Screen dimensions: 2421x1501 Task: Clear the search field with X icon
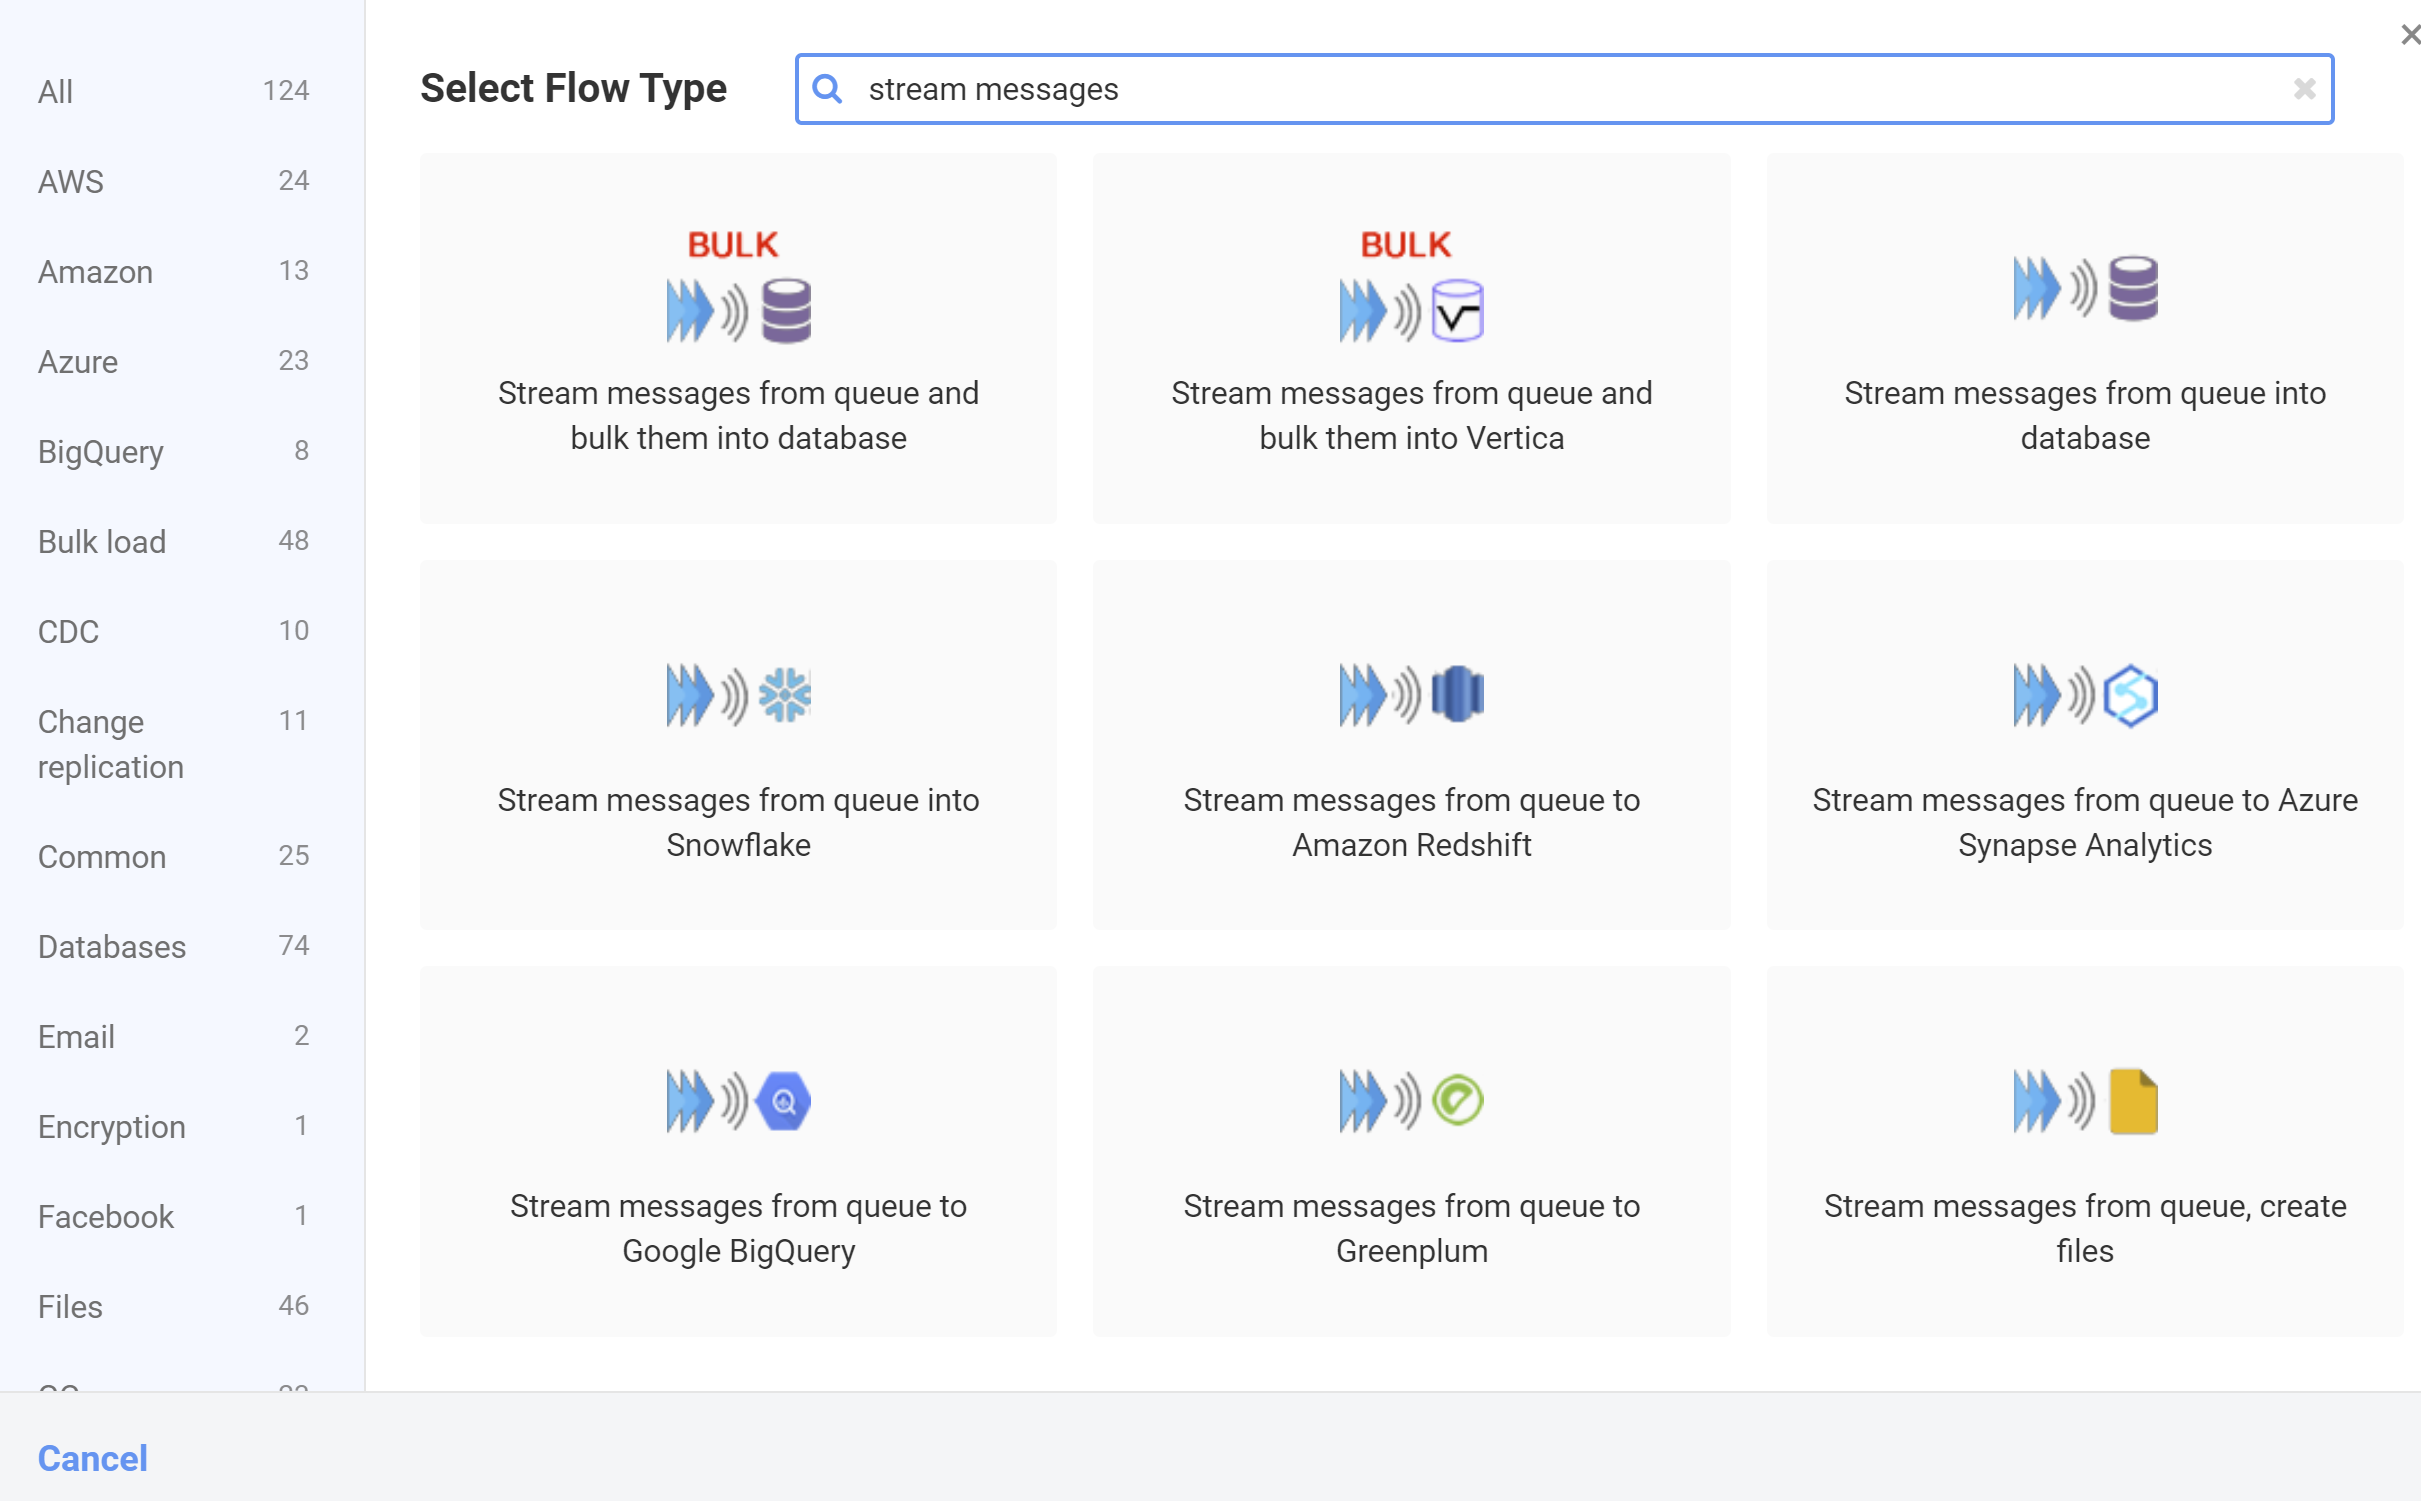(2304, 89)
